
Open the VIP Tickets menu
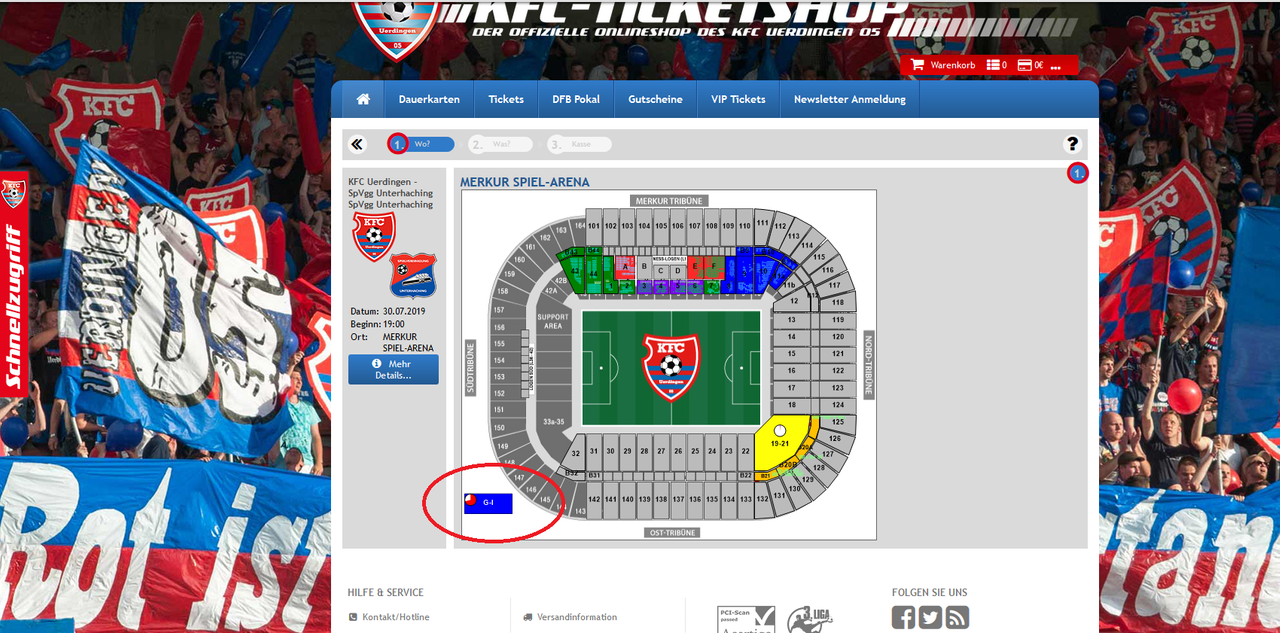coord(738,99)
